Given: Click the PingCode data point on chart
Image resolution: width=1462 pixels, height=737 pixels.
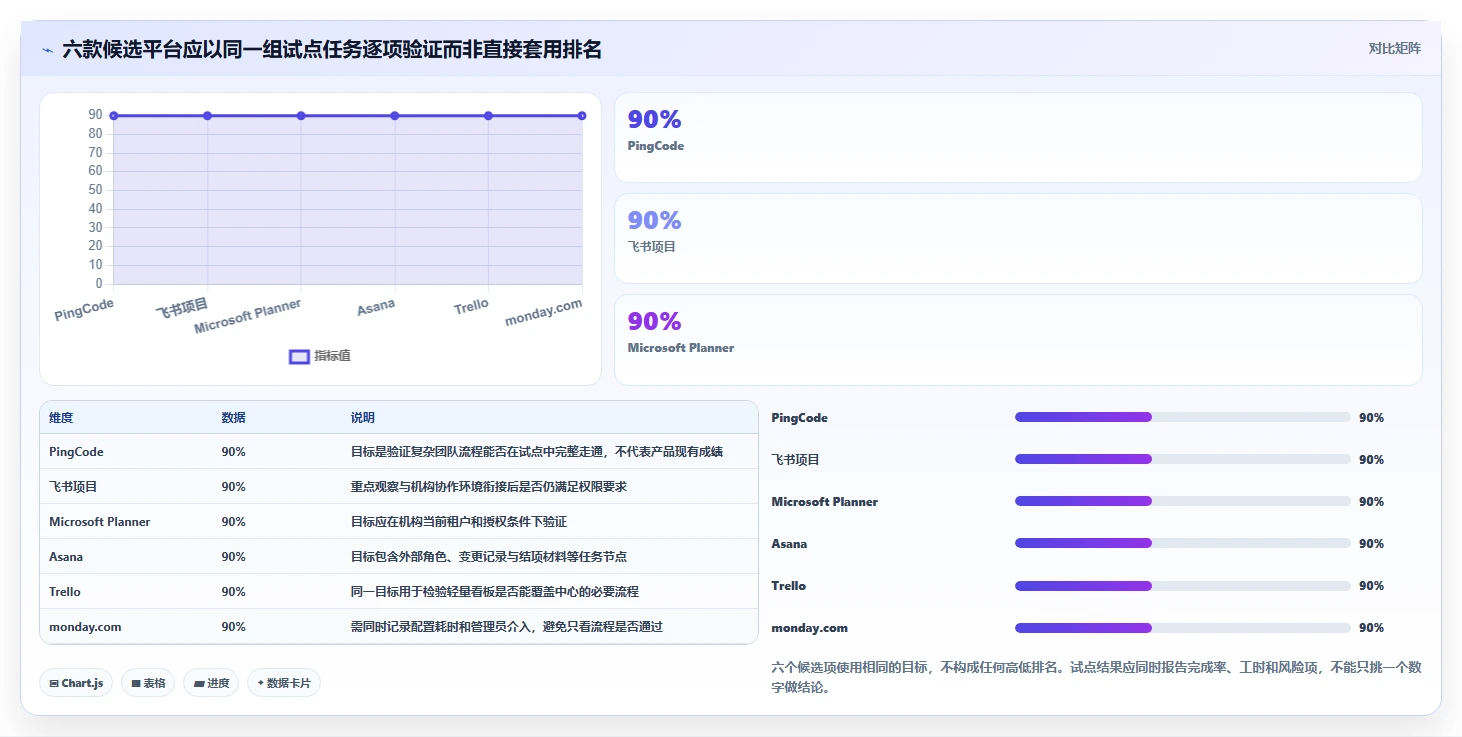Looking at the screenshot, I should coord(114,116).
